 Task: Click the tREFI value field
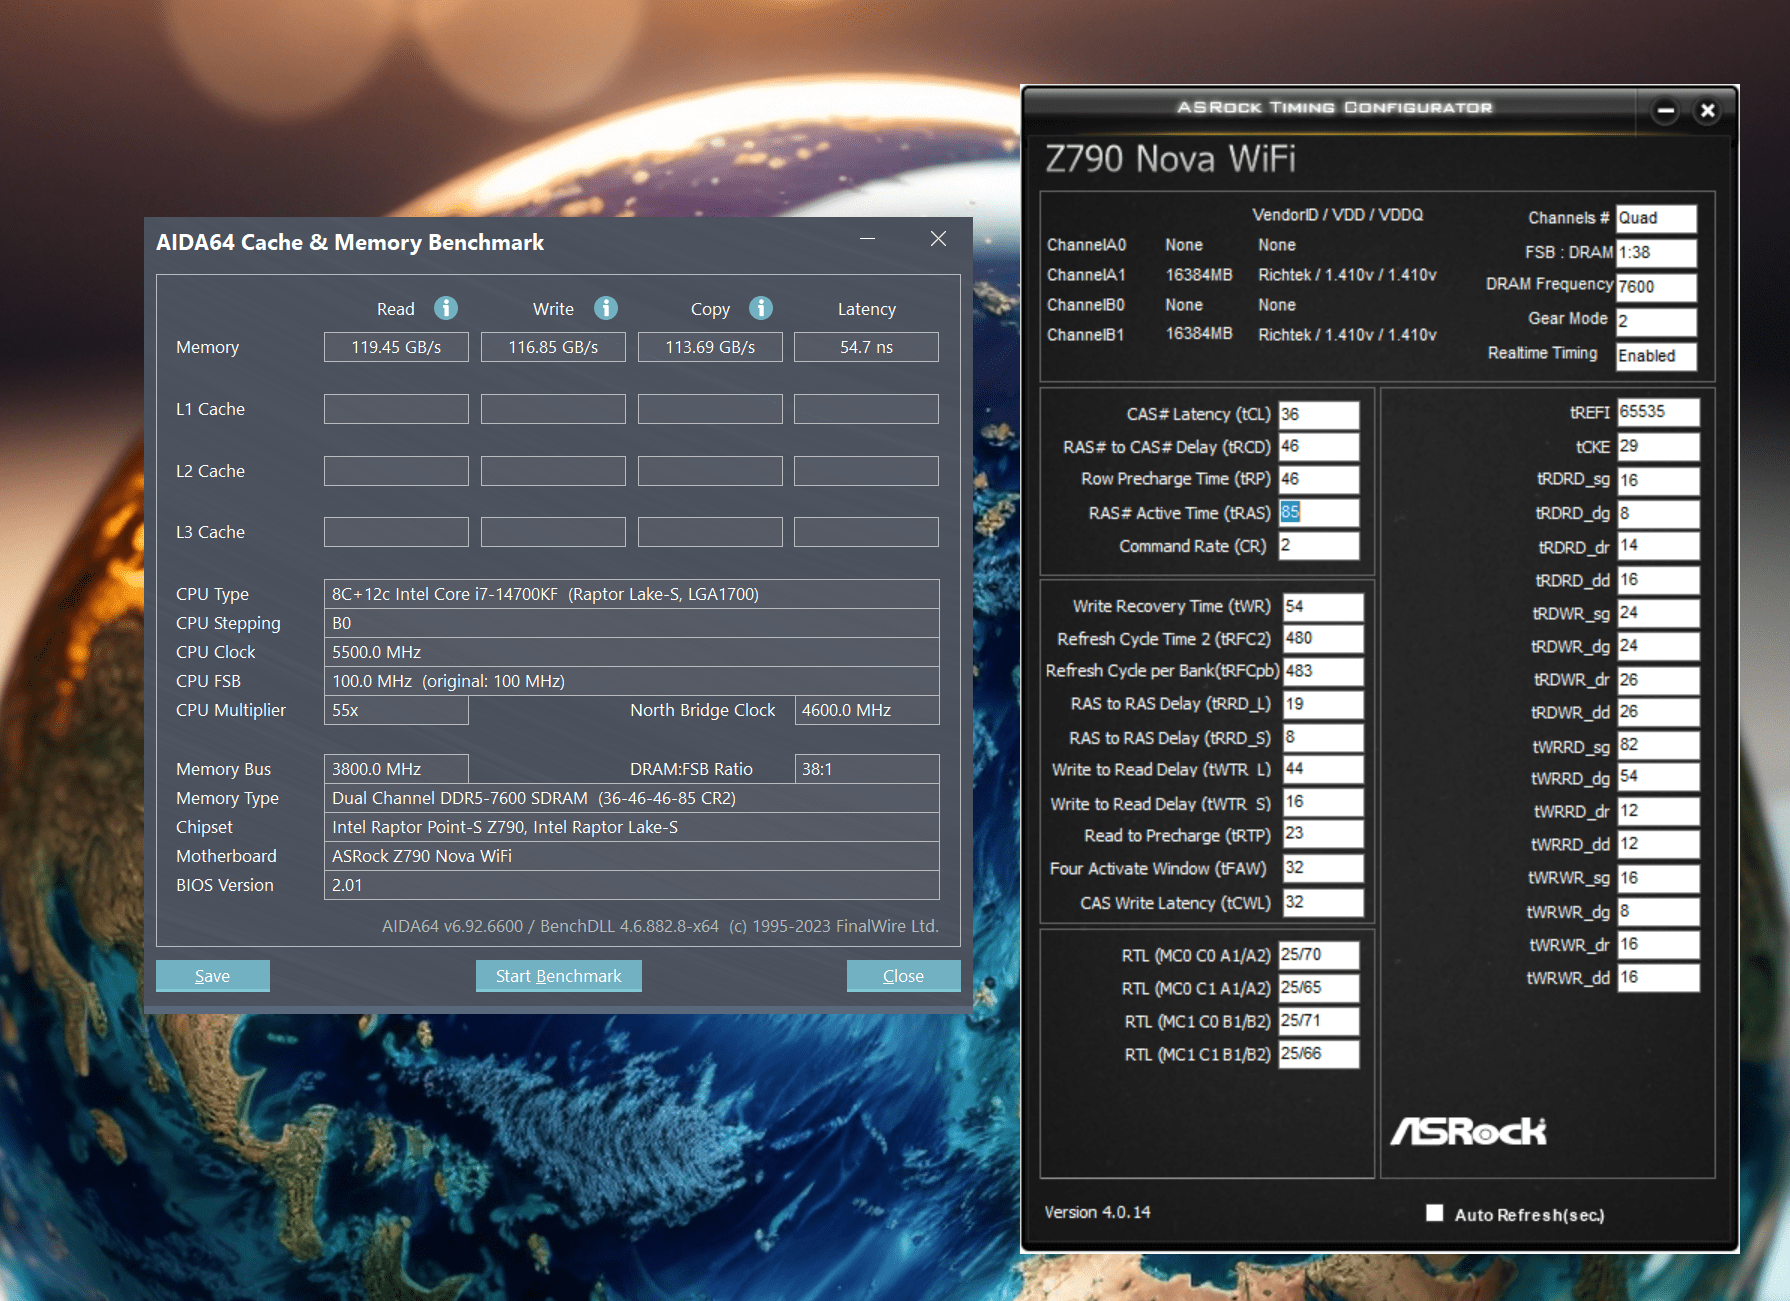[x=1658, y=412]
